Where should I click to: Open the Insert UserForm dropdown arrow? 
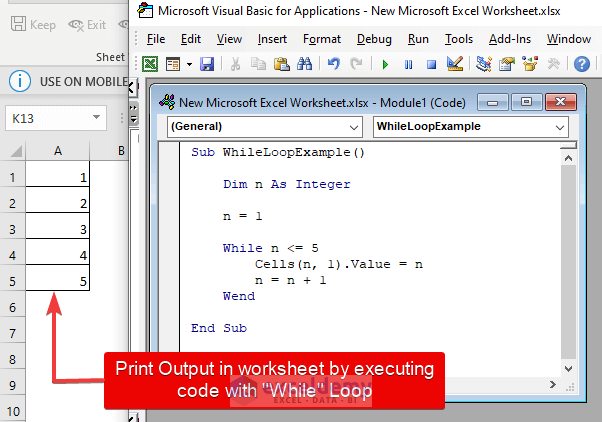[x=189, y=64]
